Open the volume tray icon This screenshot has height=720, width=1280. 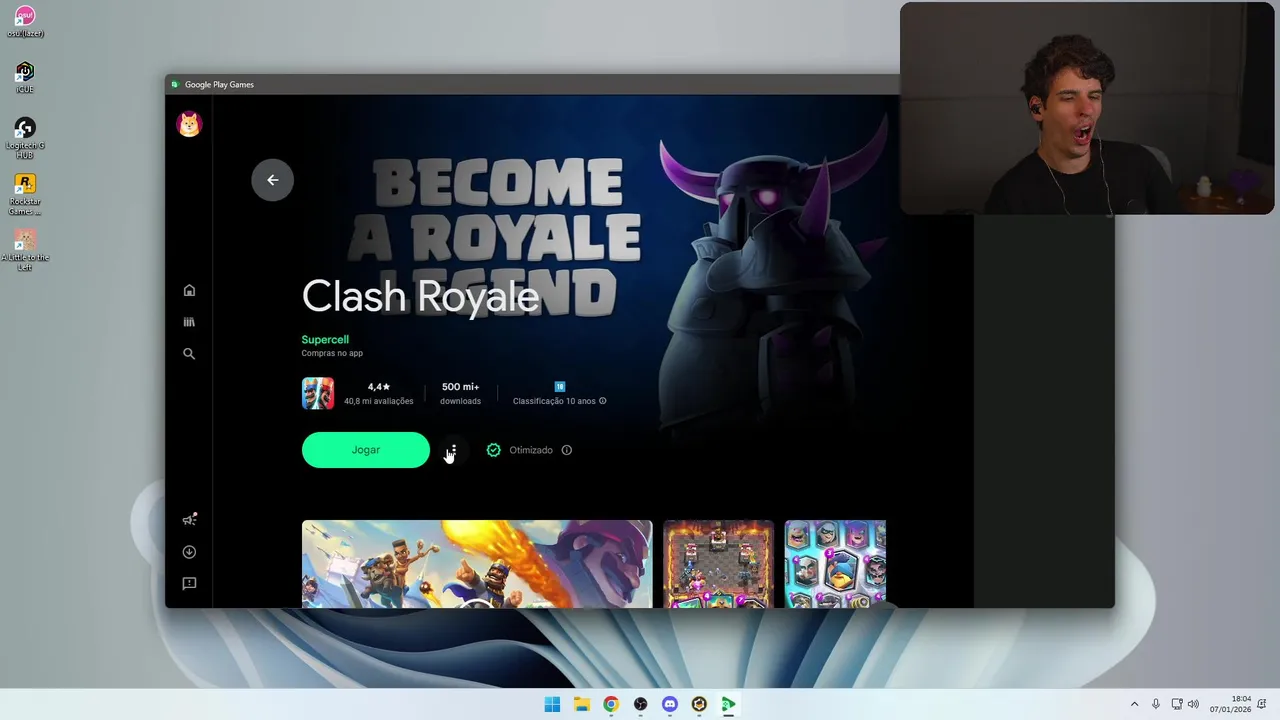[1193, 704]
